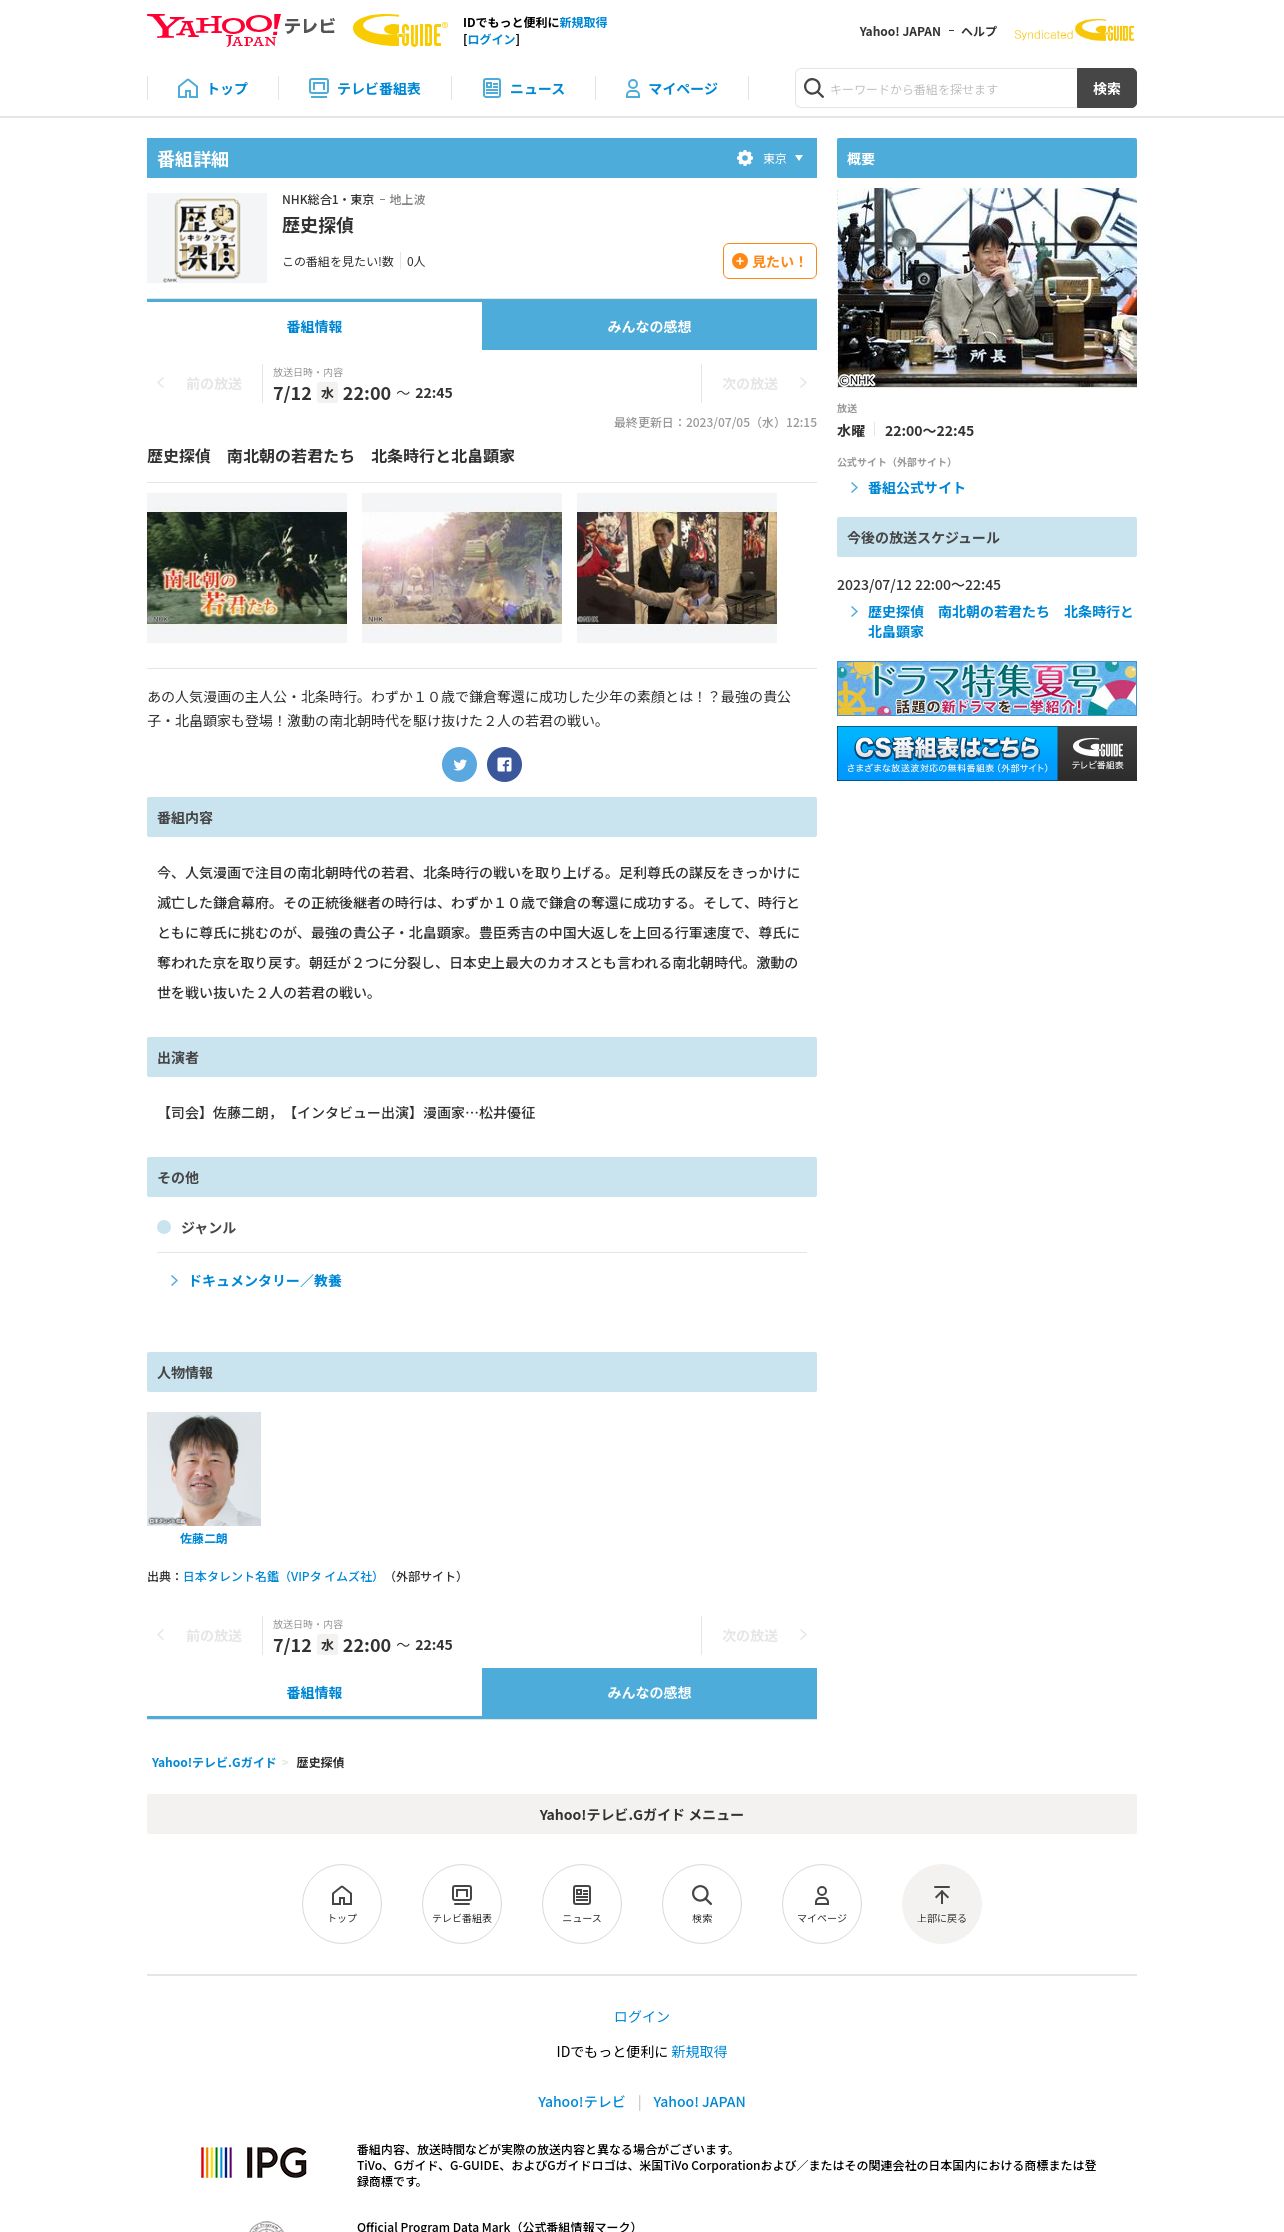The image size is (1284, 2232).
Task: Click the footer Yahoo!テレビ link
Action: click(x=581, y=2102)
